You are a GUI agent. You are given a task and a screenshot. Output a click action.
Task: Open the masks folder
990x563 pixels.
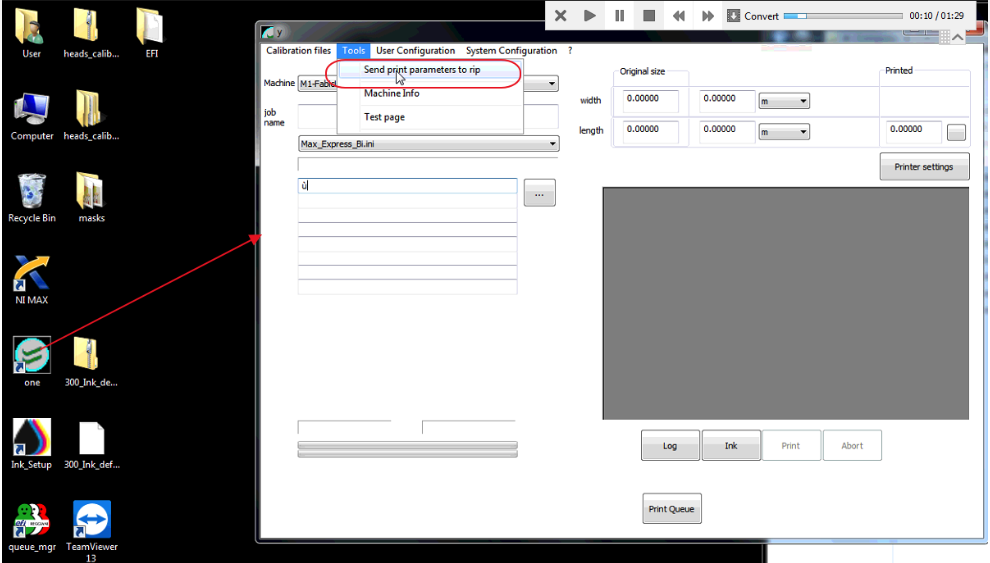91,192
